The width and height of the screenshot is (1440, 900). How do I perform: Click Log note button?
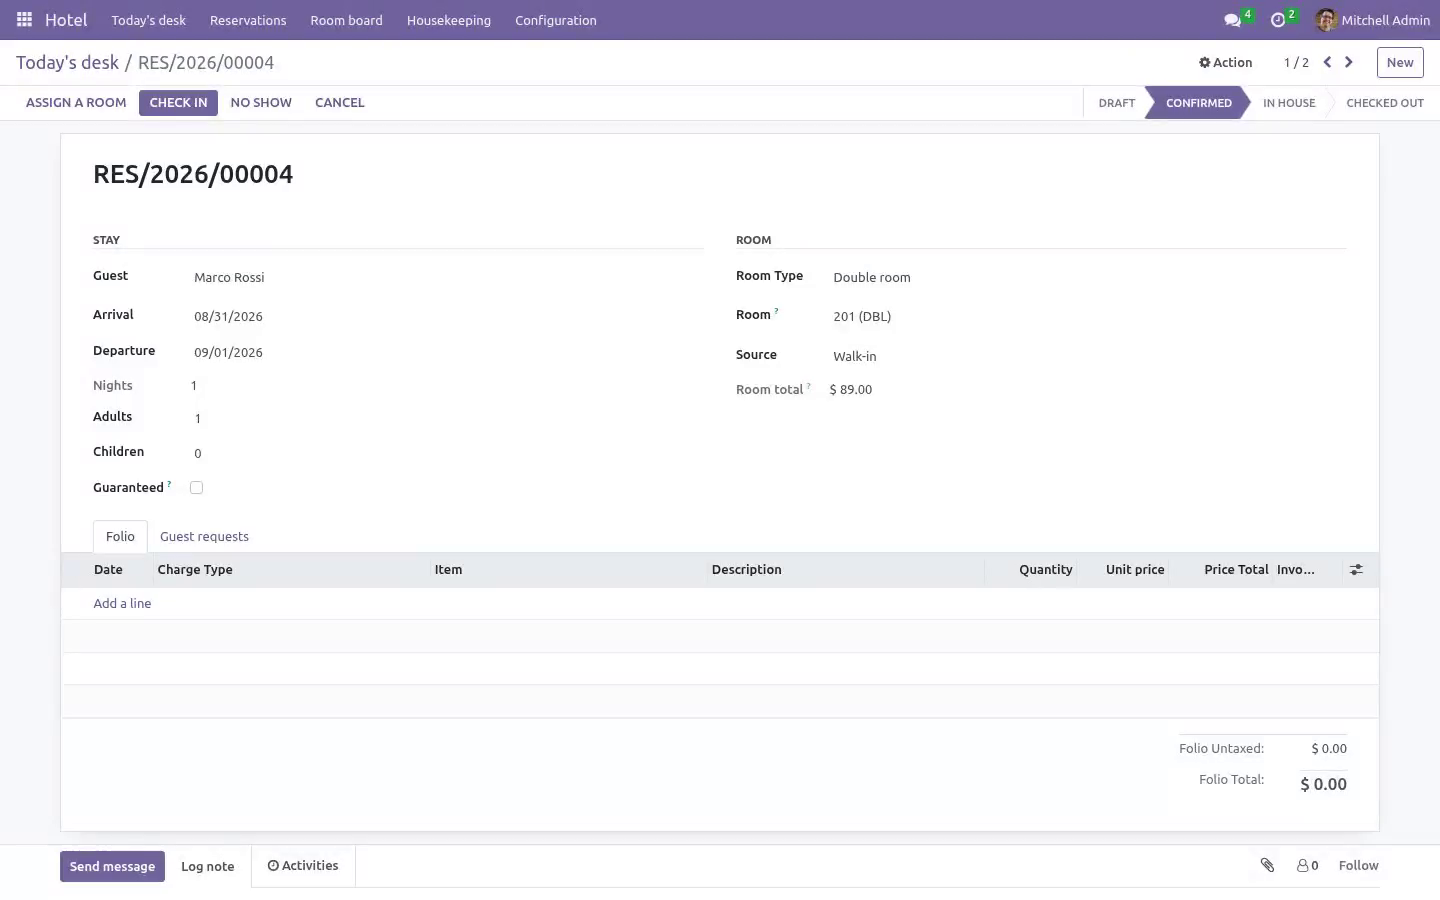click(x=208, y=867)
